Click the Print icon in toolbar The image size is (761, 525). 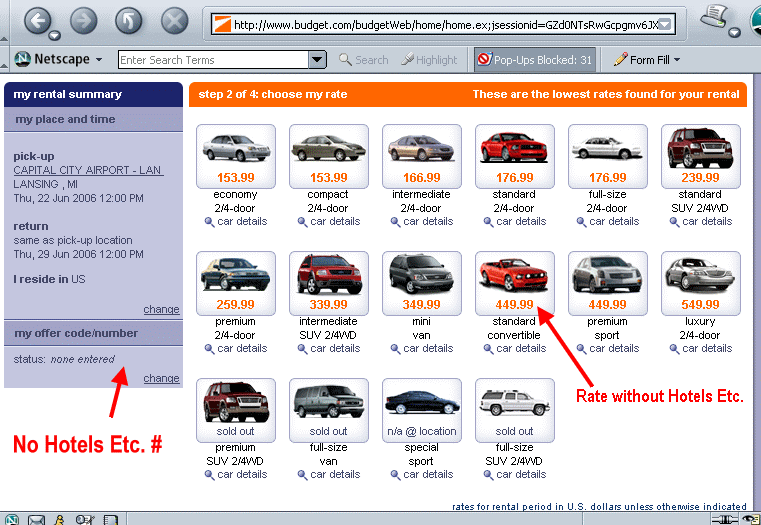[713, 16]
